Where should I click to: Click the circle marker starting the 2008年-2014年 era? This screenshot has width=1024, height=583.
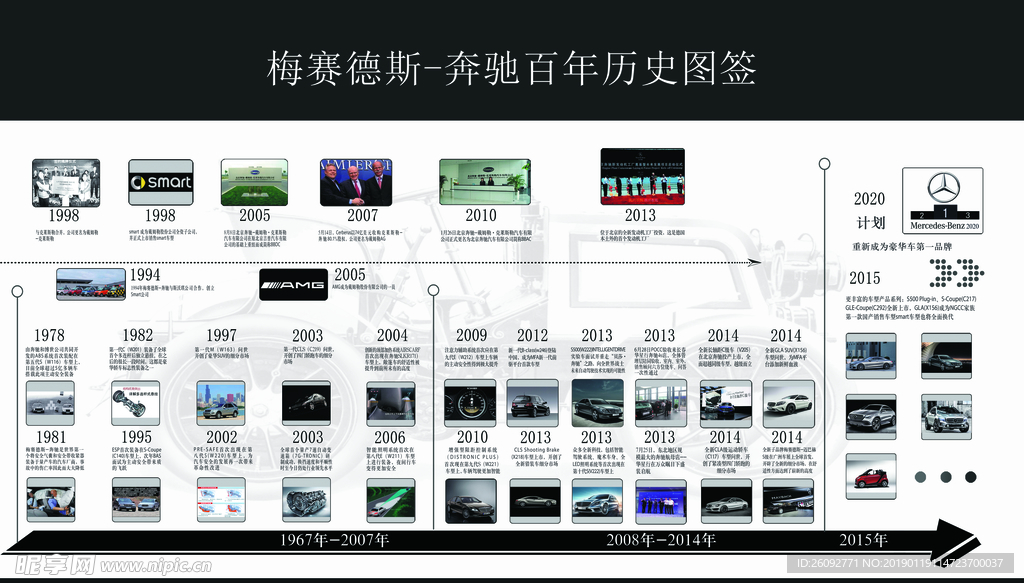click(434, 290)
